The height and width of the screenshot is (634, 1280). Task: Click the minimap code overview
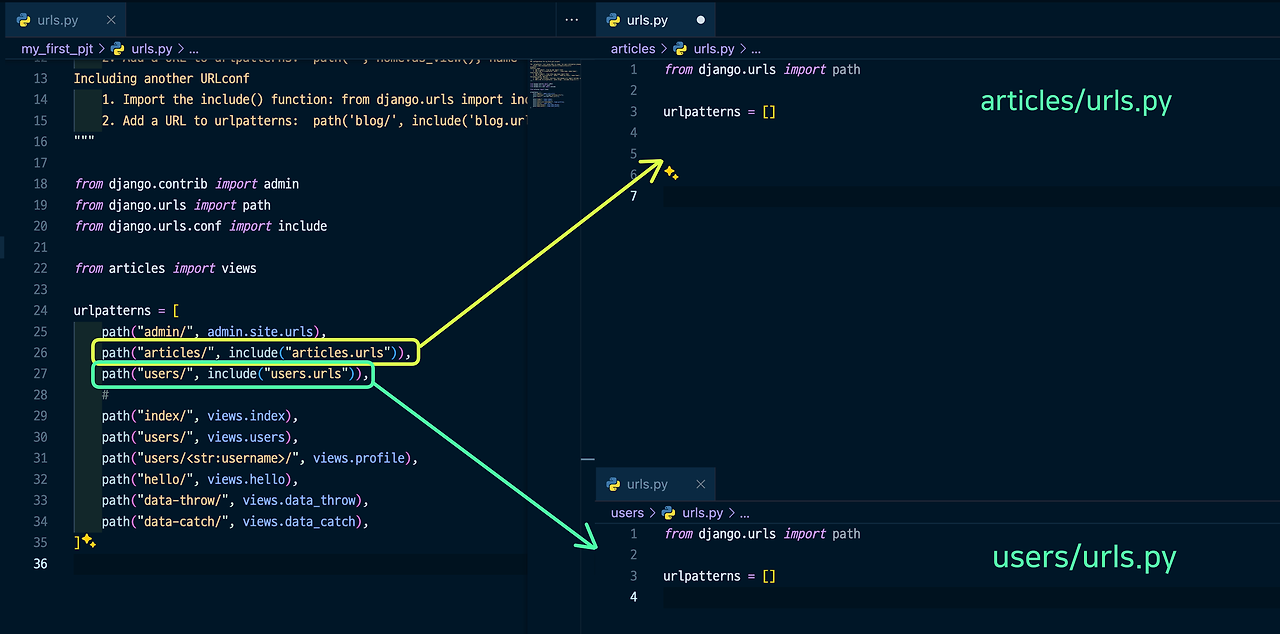pyautogui.click(x=555, y=85)
